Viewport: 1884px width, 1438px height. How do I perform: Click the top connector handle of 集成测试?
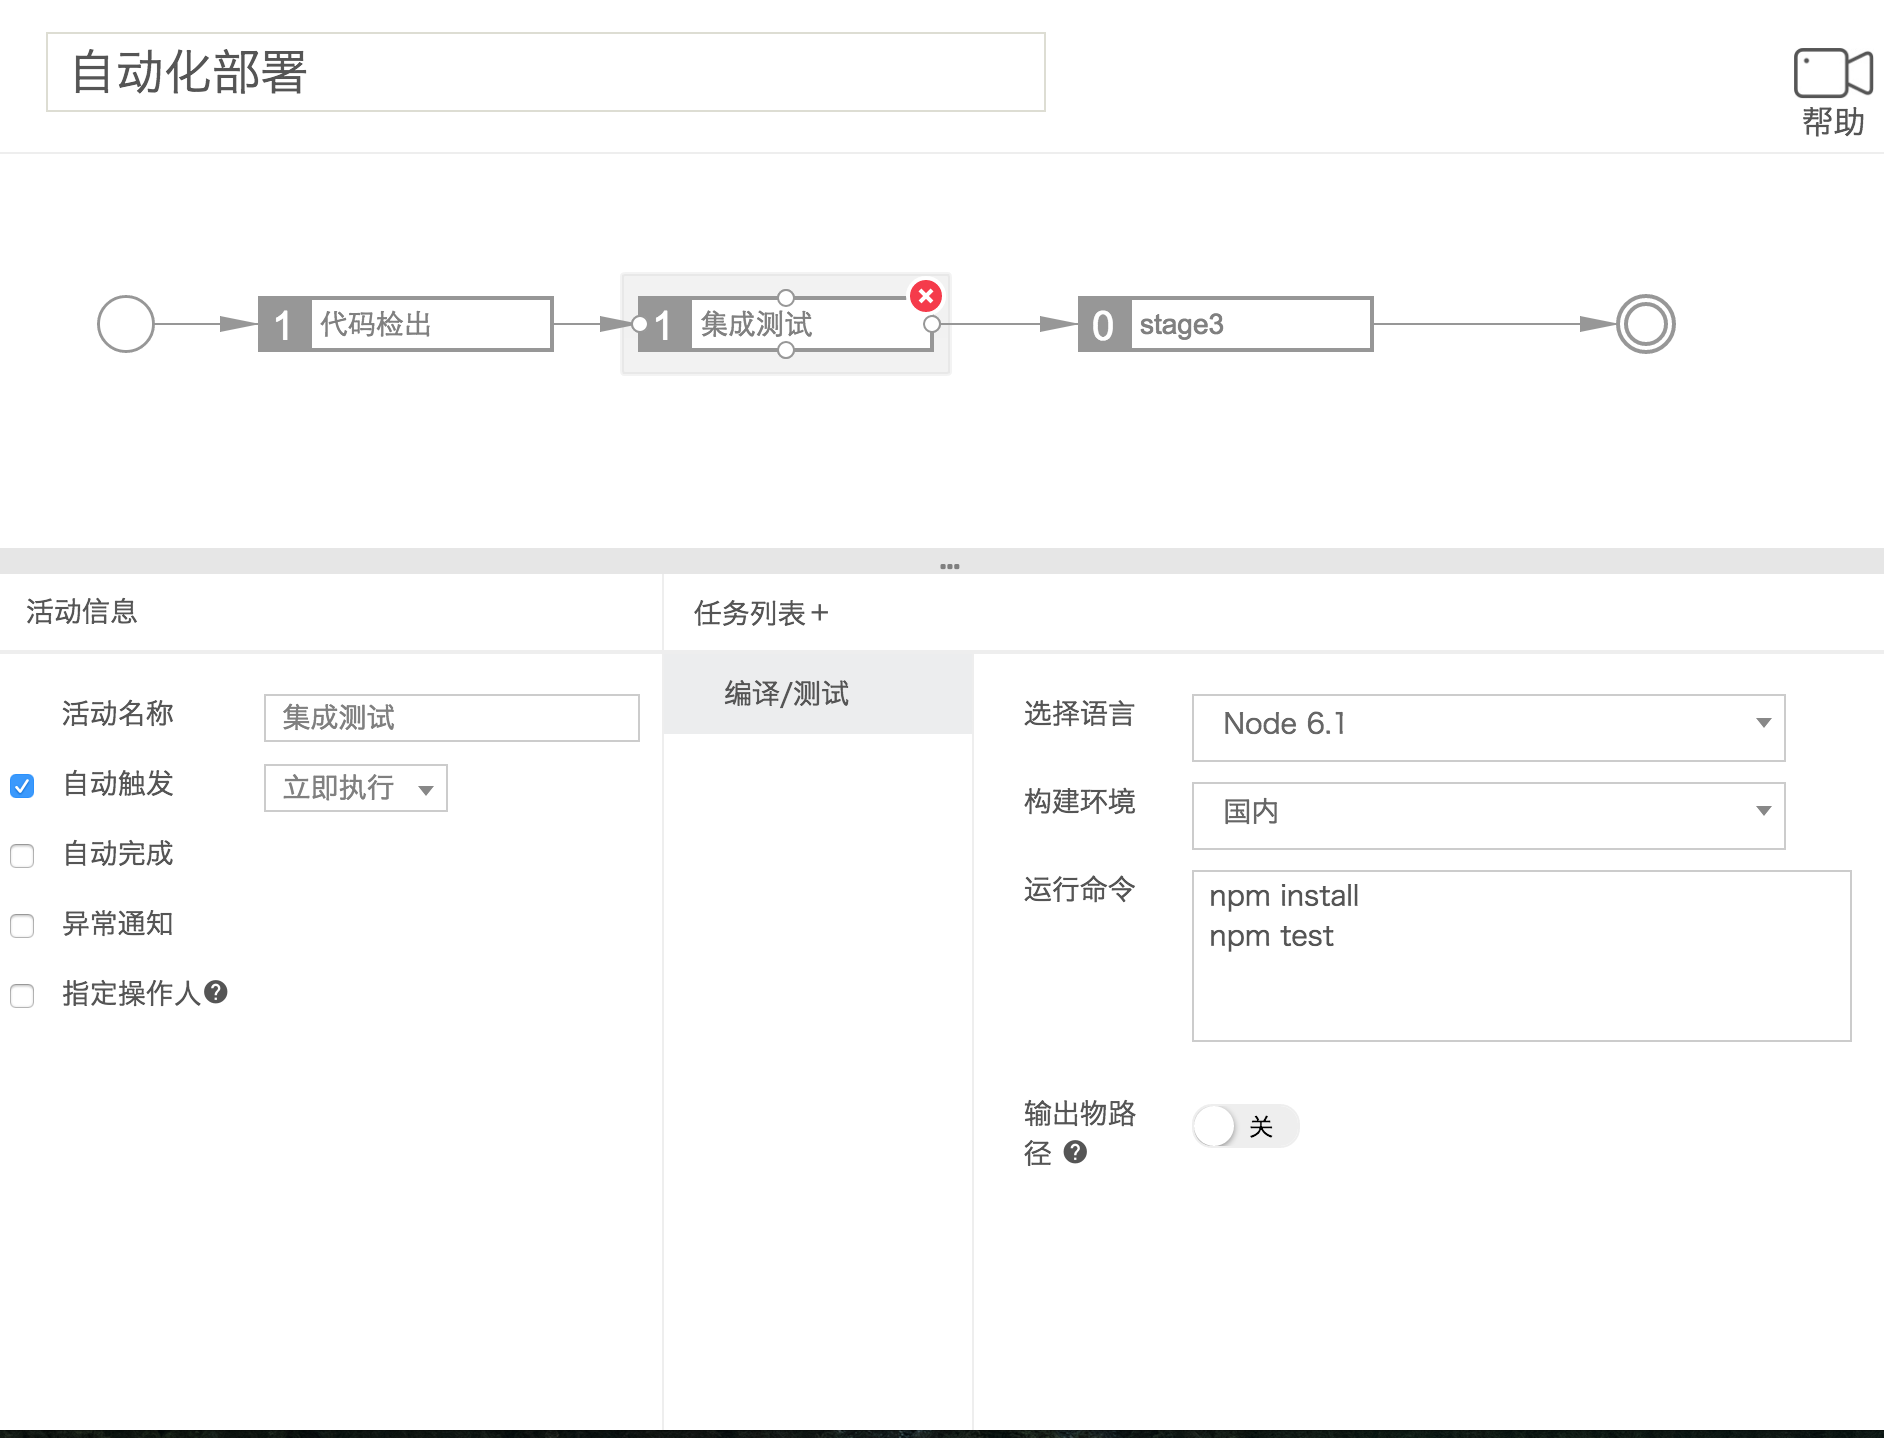click(x=786, y=298)
